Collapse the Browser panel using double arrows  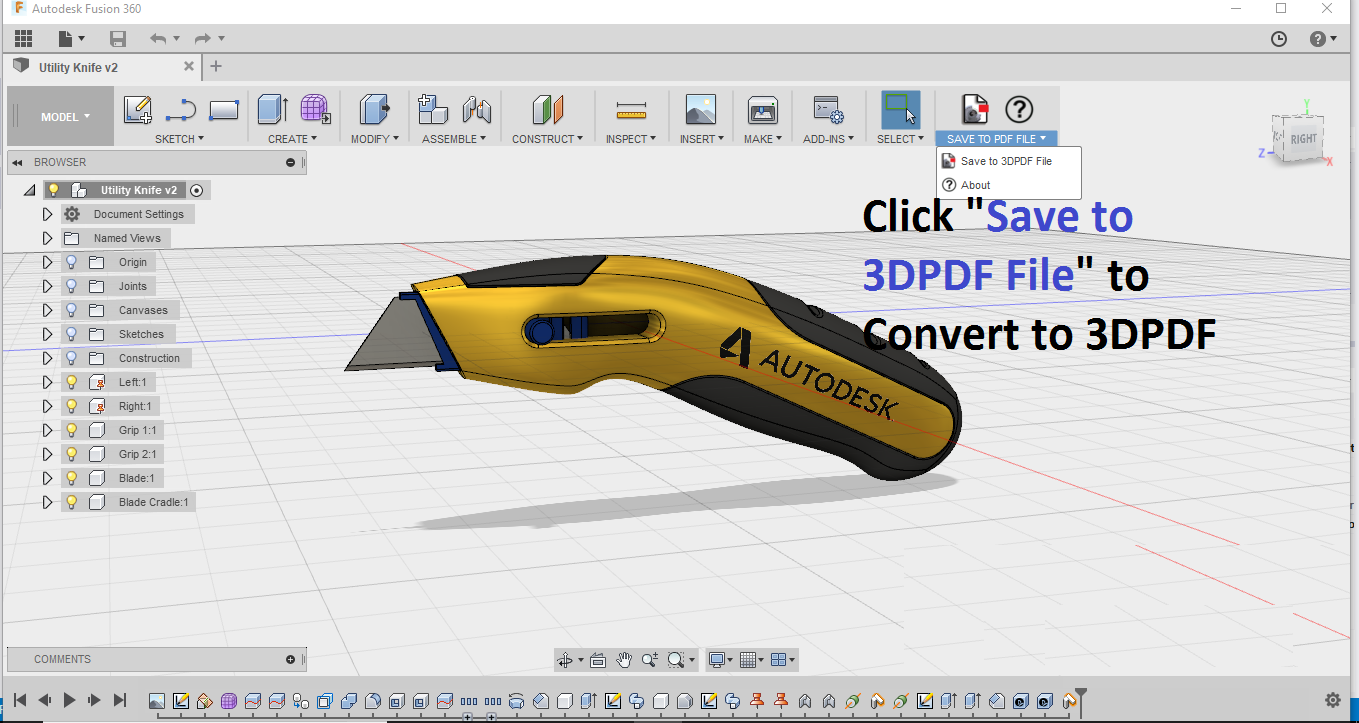click(x=18, y=162)
